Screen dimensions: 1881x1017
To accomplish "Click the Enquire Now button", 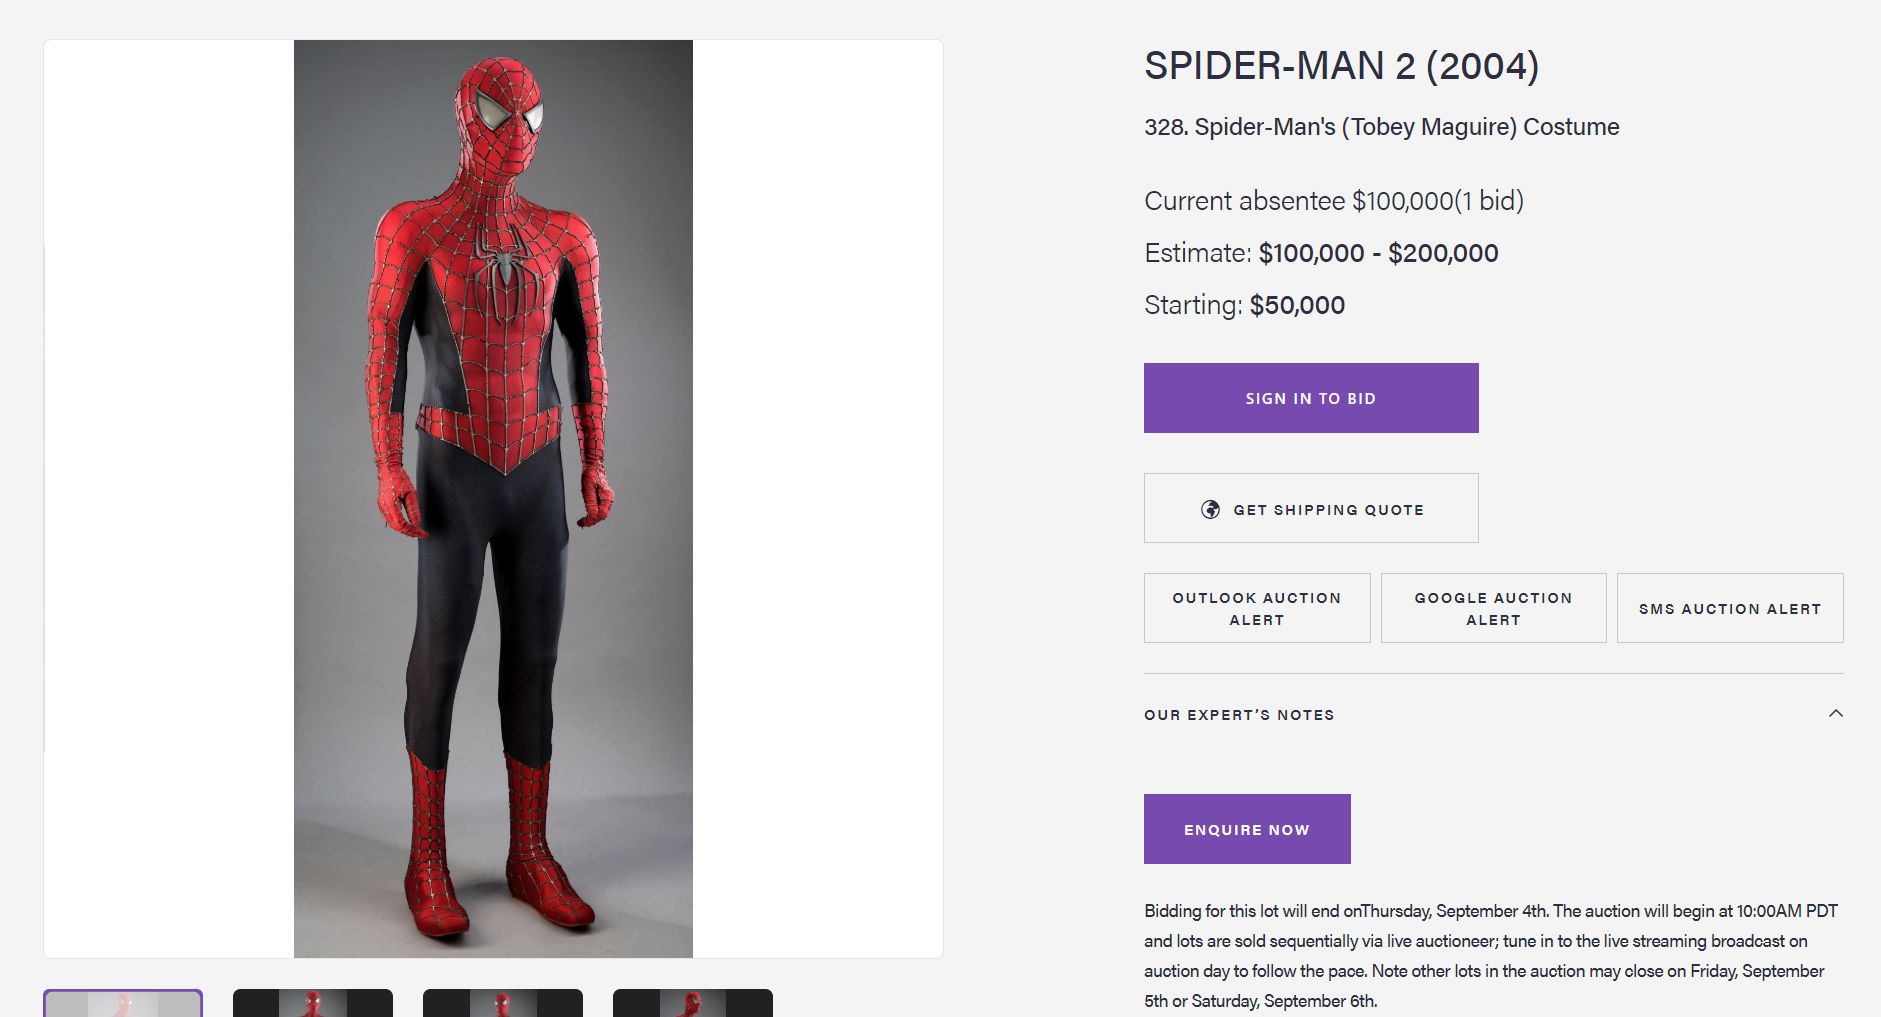I will point(1247,829).
